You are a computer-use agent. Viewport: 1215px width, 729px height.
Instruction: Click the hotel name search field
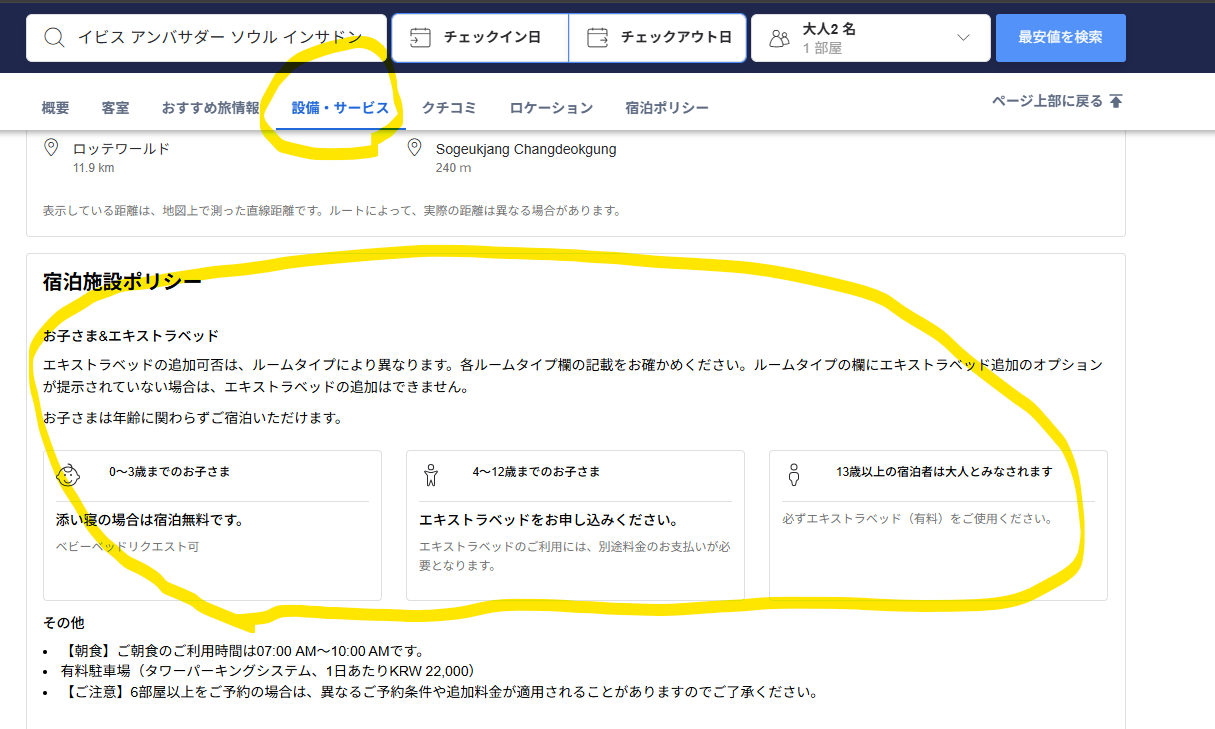220,38
